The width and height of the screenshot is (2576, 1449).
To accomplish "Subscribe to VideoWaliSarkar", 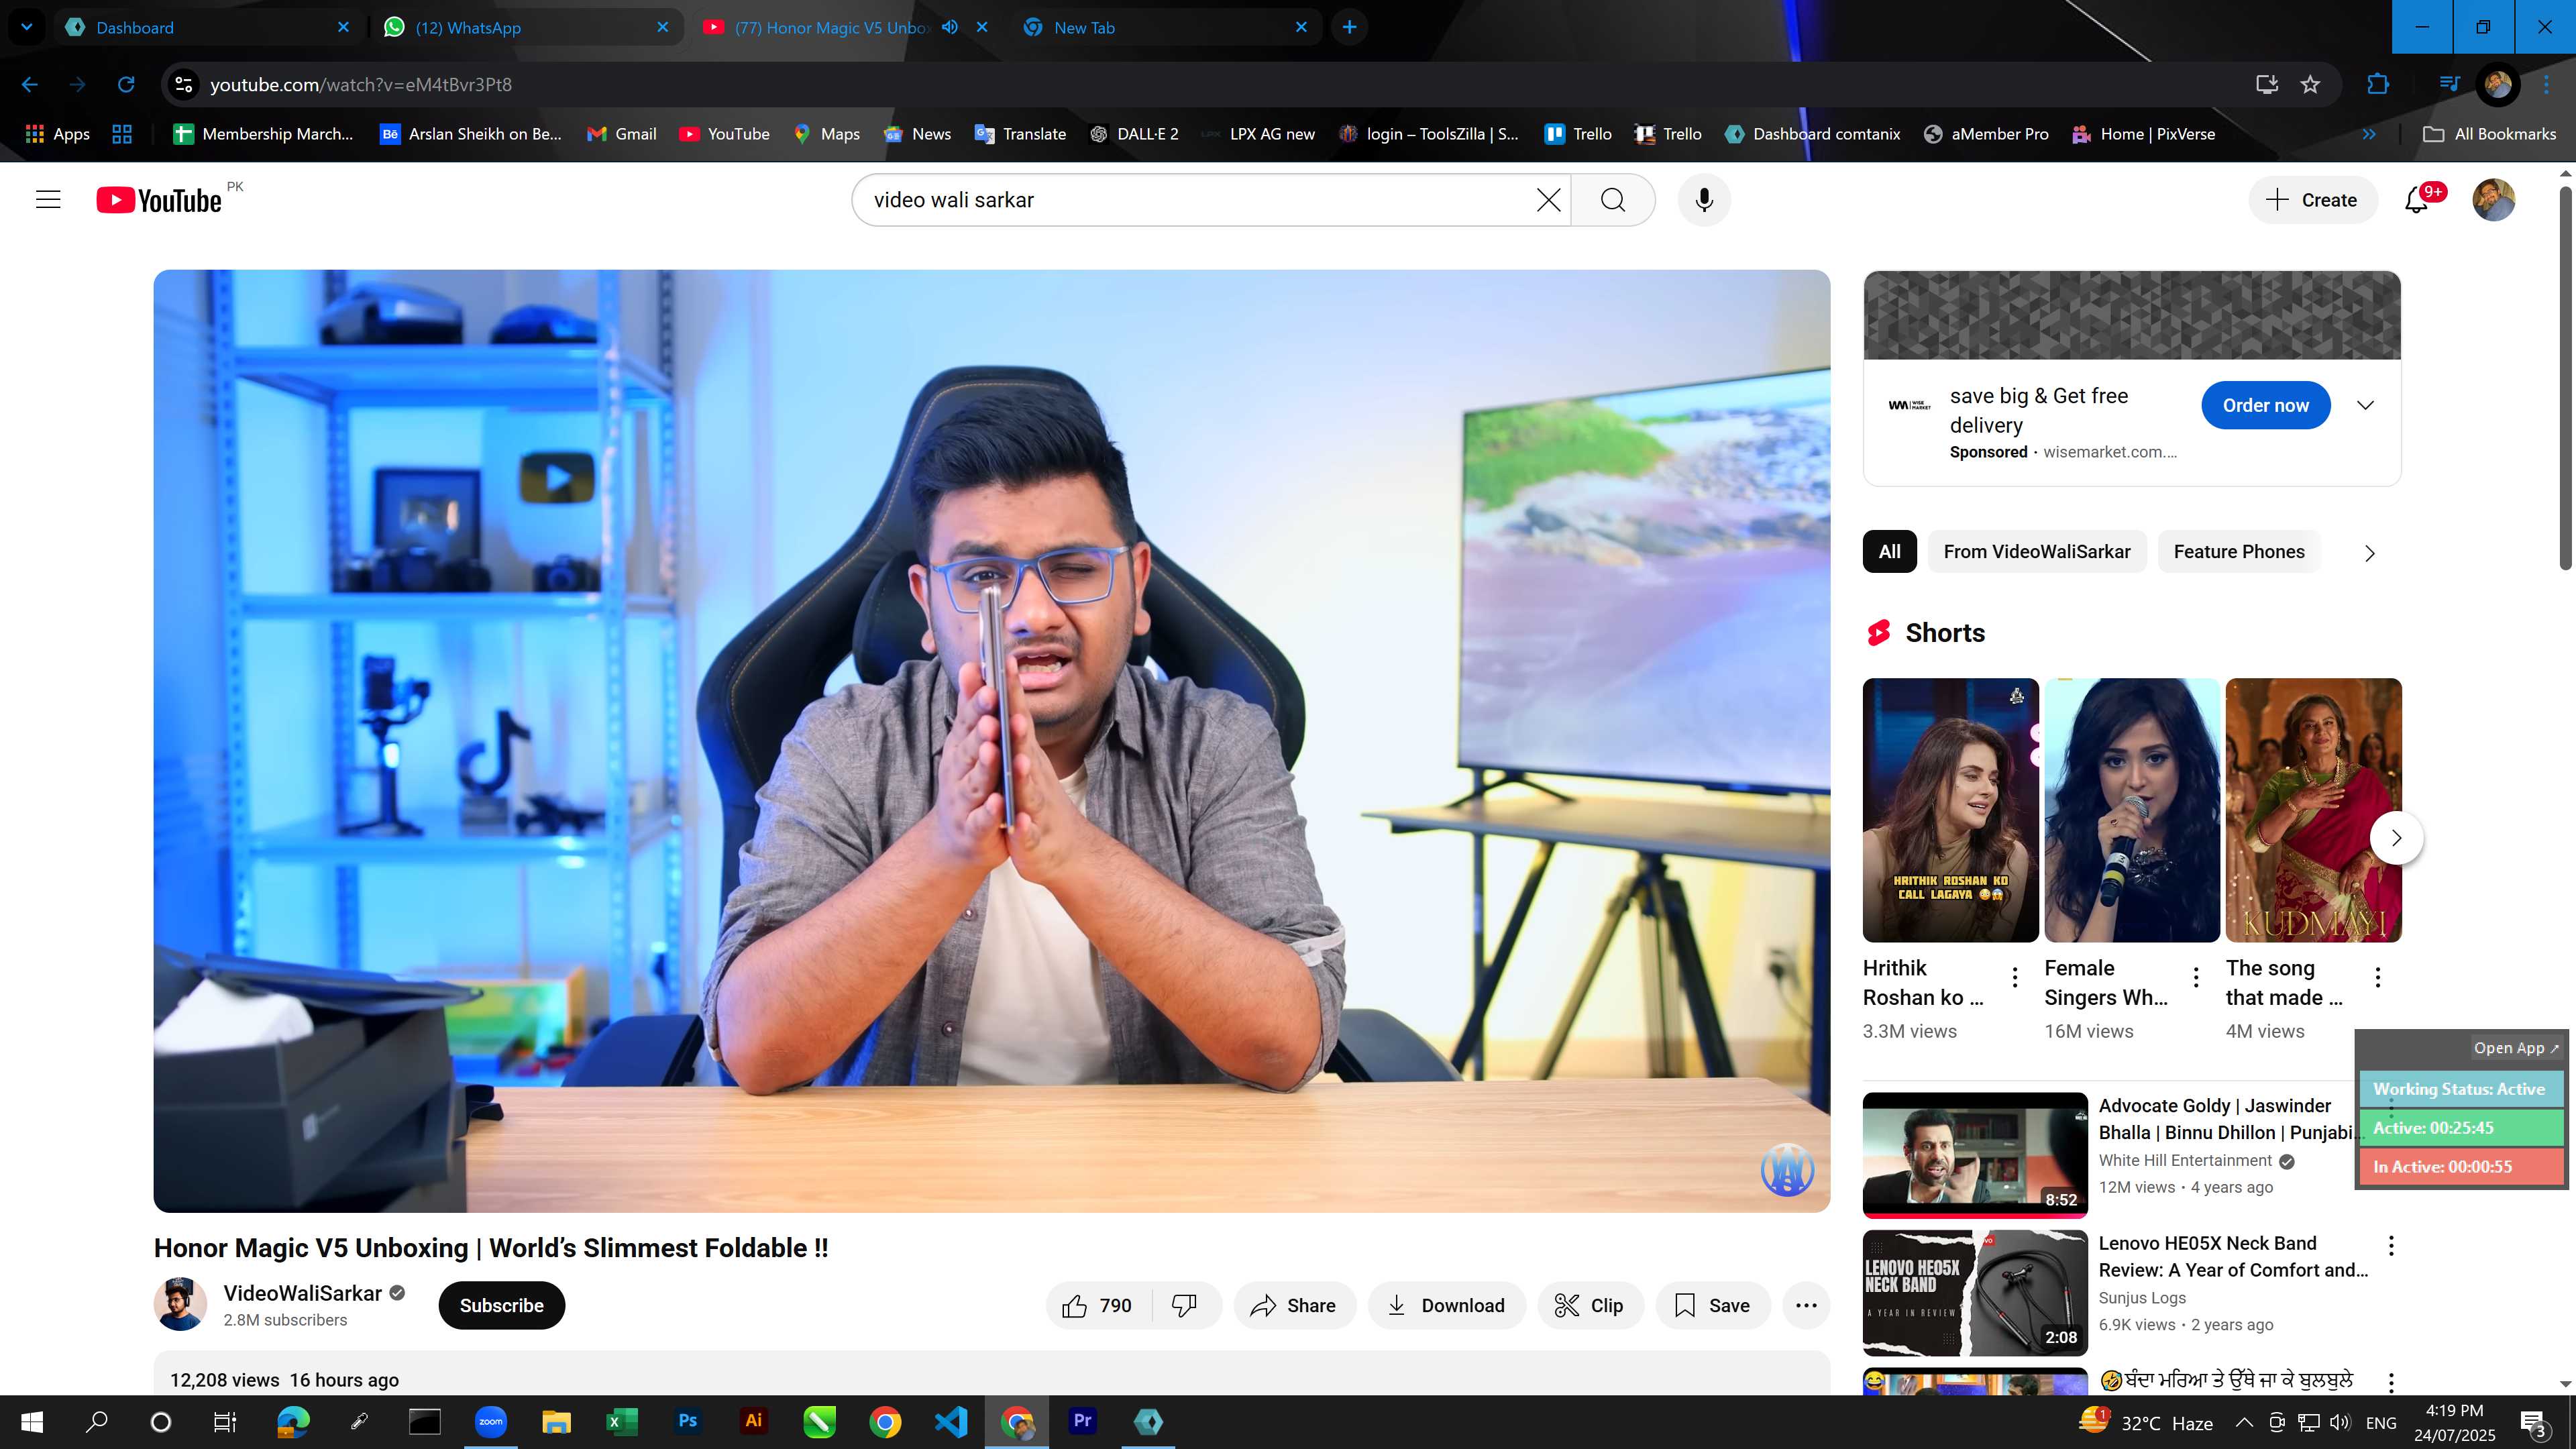I will [x=501, y=1305].
